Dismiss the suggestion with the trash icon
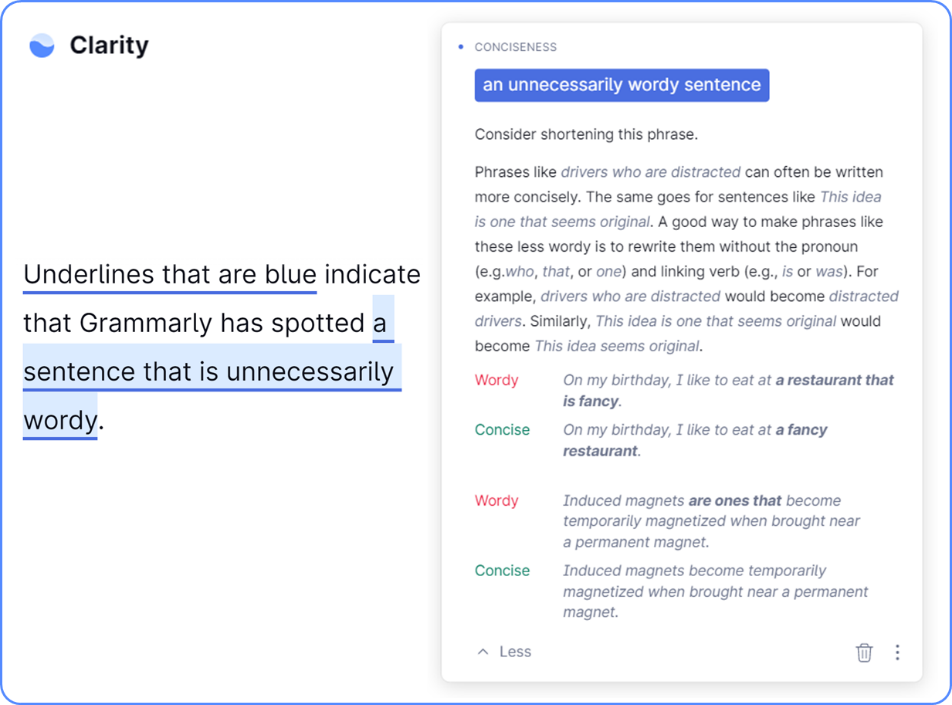Viewport: 952px width, 705px height. coord(864,652)
